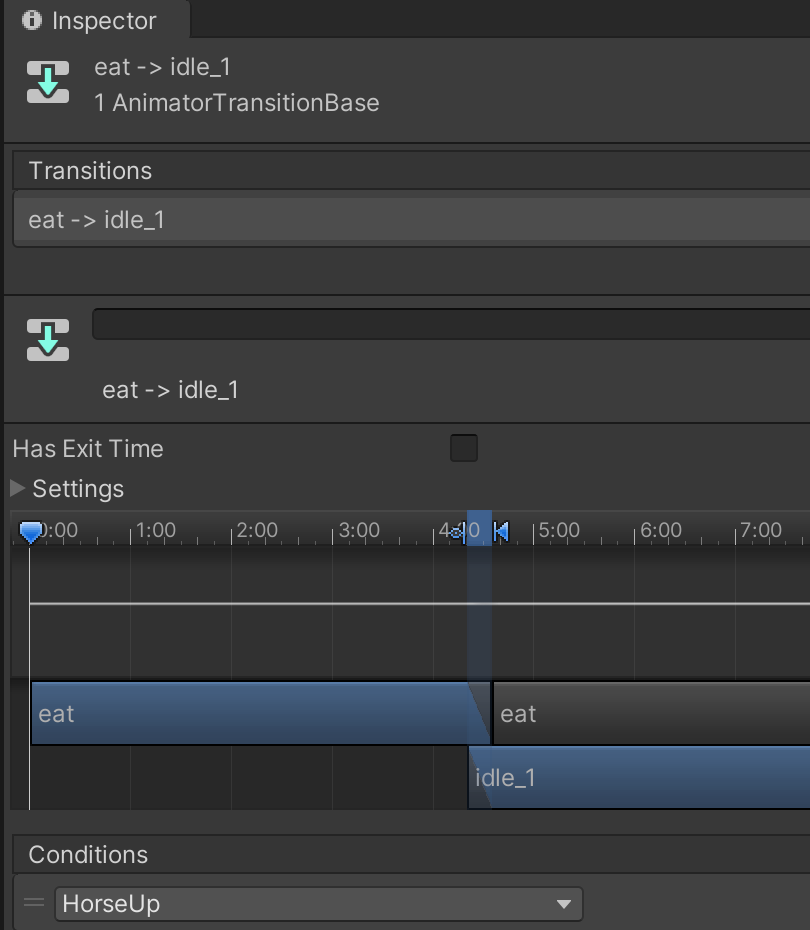Select the idle_1 clip bar in the timeline
810x930 pixels.
point(640,777)
